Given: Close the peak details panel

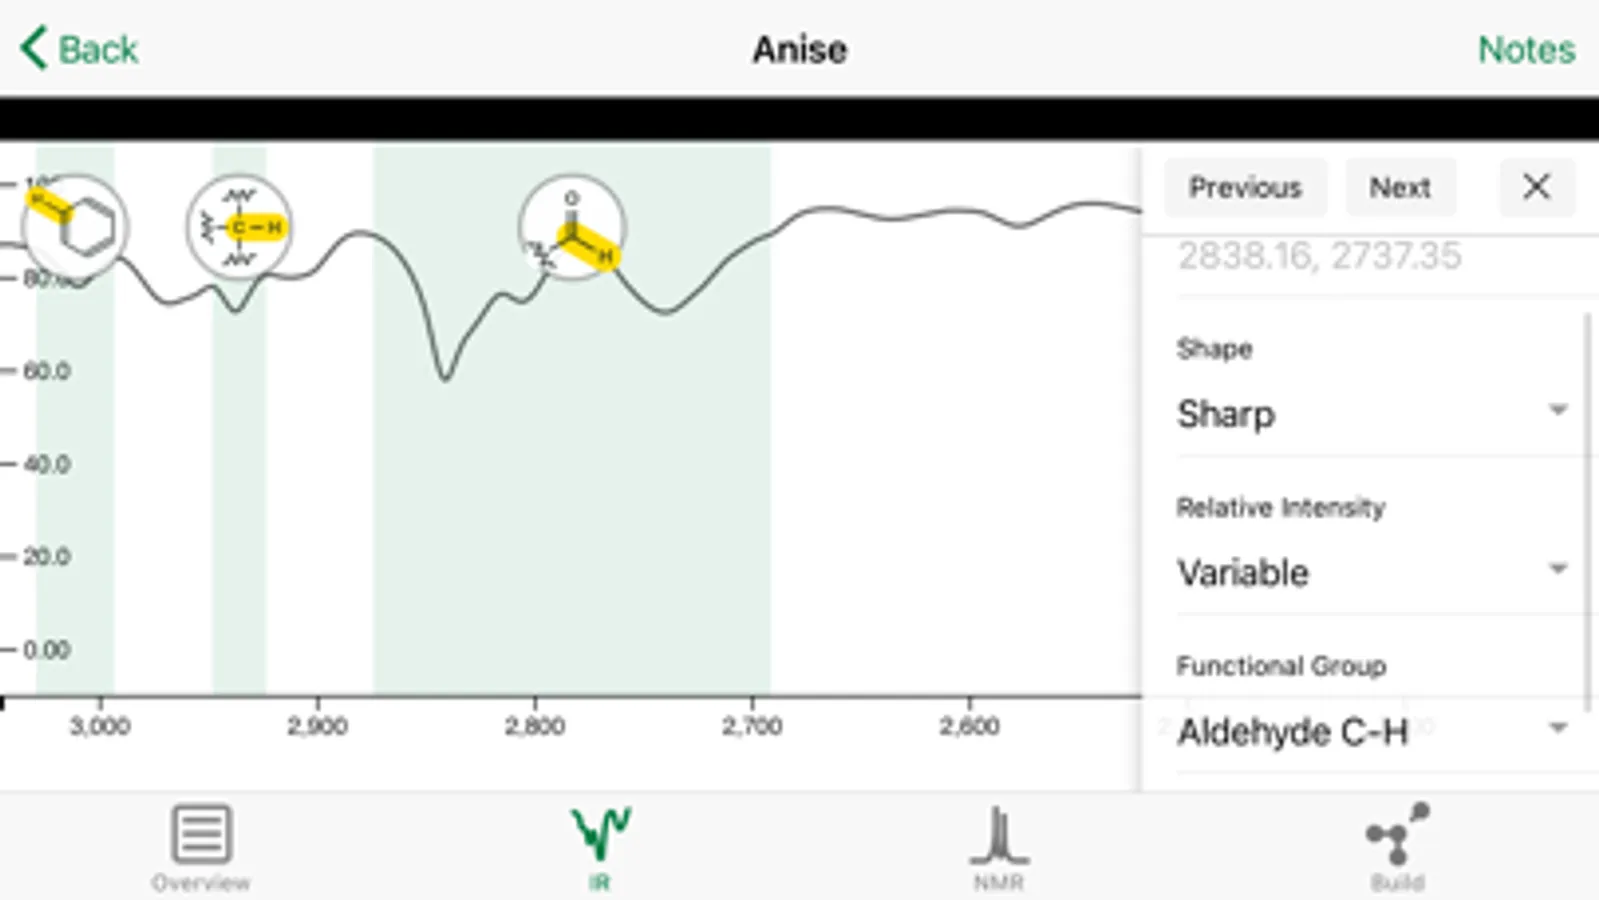Looking at the screenshot, I should (1536, 187).
